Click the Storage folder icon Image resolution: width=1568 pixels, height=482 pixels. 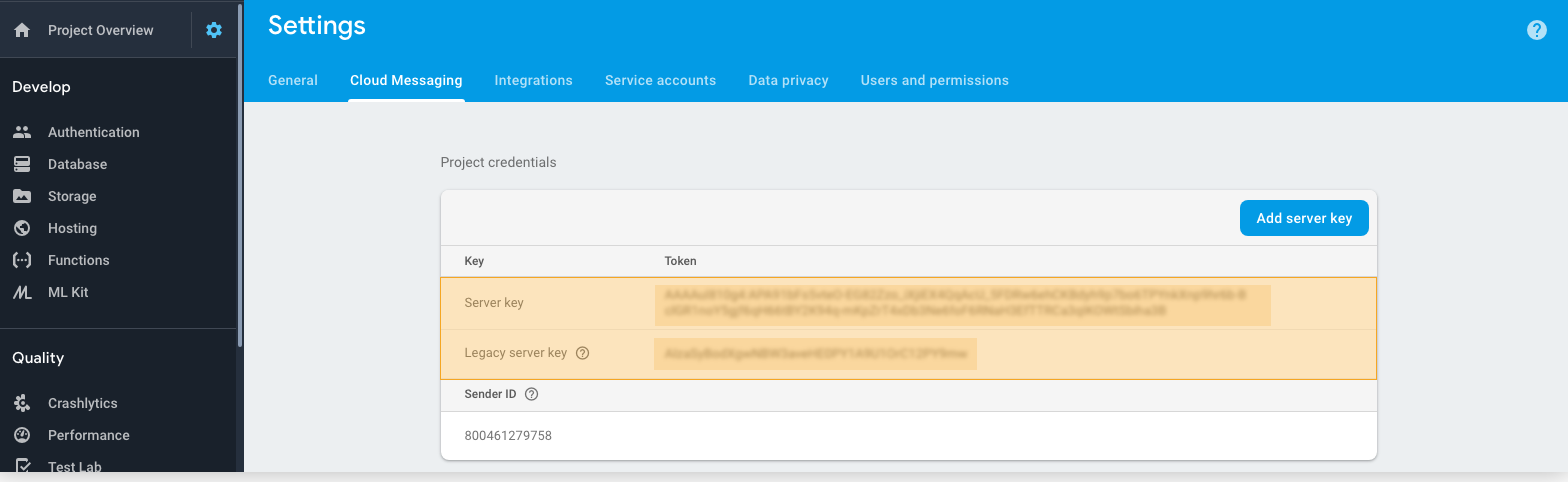(x=22, y=196)
